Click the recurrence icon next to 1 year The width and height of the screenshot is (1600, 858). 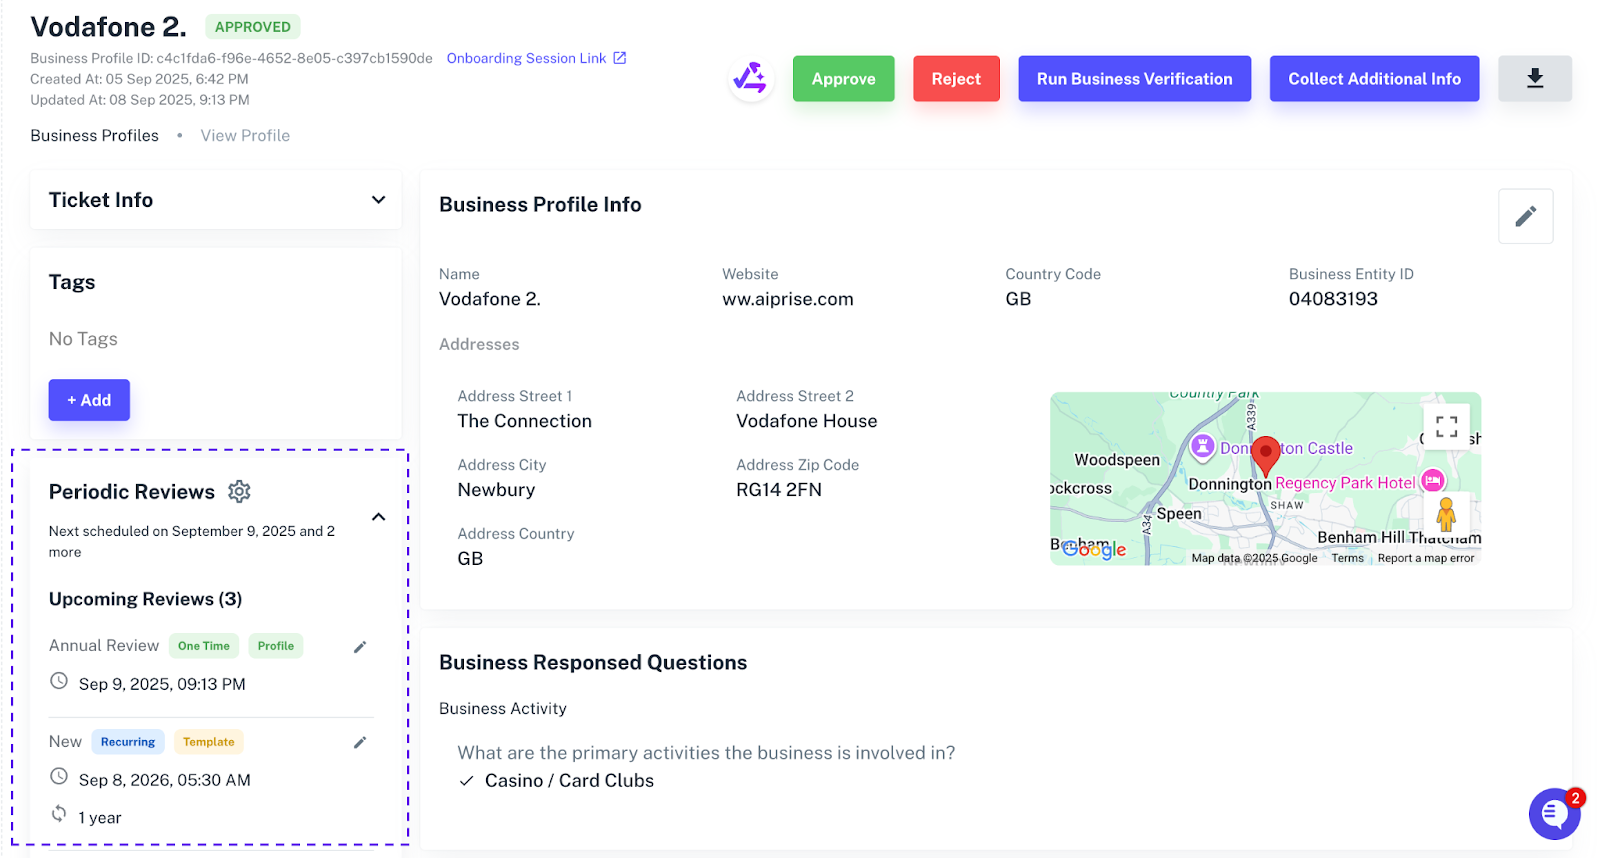[x=59, y=814]
